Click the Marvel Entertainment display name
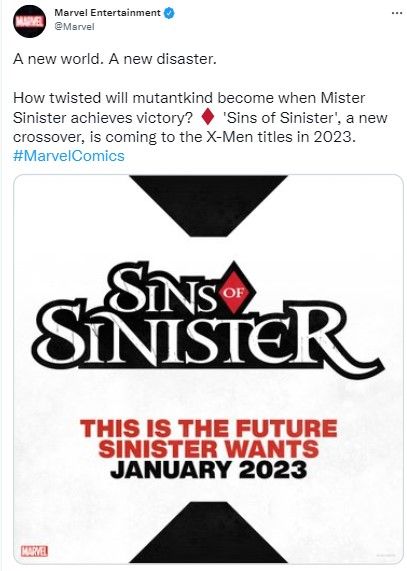This screenshot has height=571, width=407. point(107,13)
